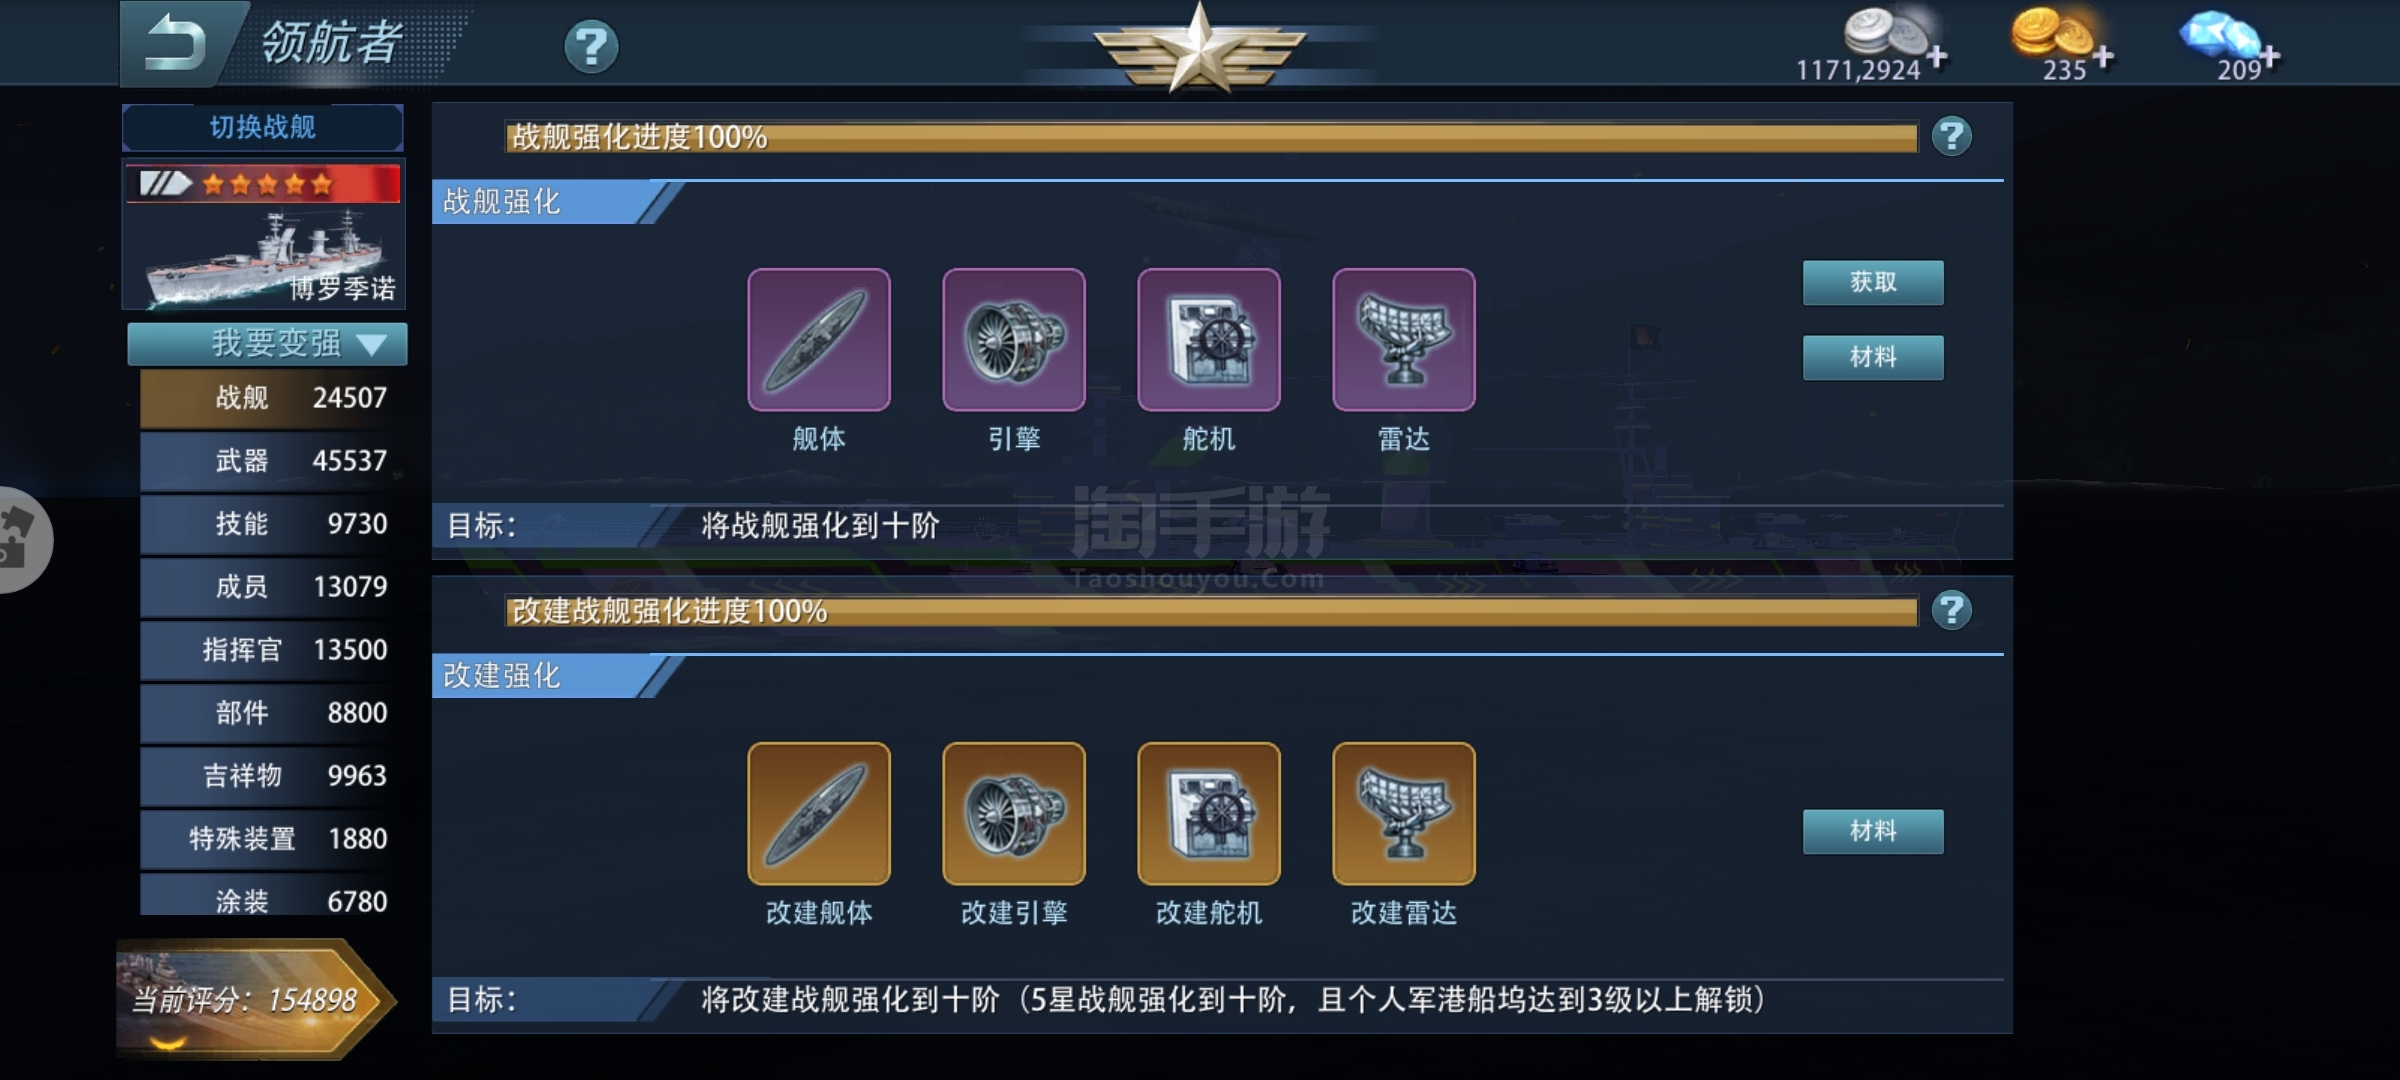The width and height of the screenshot is (2400, 1080).
Task: Open the 改建舰体 rebuilt hull icon
Action: coord(818,813)
